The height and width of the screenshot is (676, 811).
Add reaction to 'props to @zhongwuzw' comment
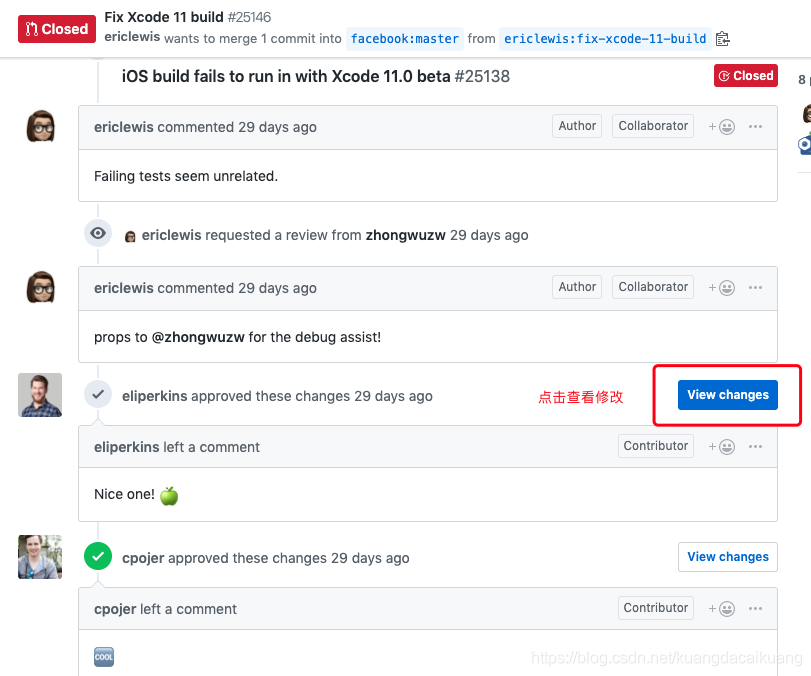pyautogui.click(x=722, y=288)
